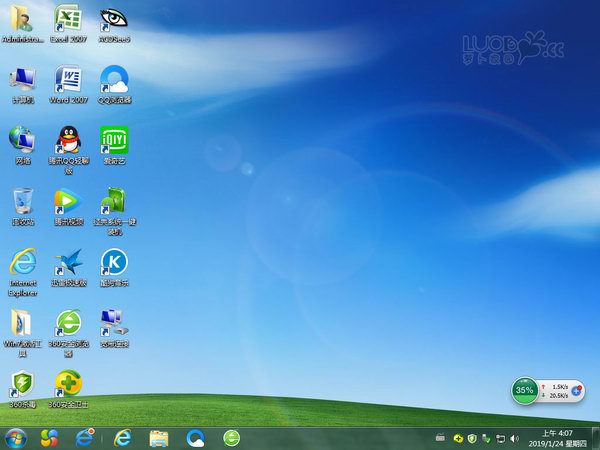The image size is (600, 450).
Task: Open the Win7 activation tools folder
Action: (23, 333)
